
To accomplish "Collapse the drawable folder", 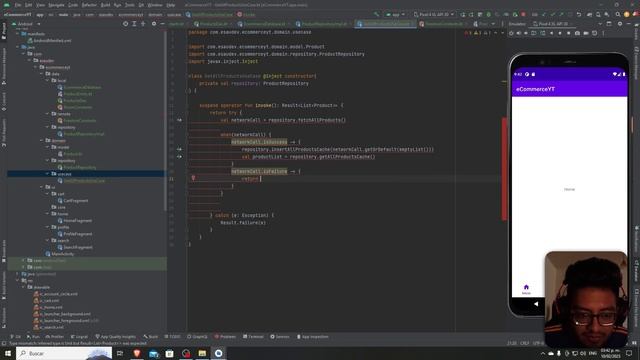I will (24, 287).
